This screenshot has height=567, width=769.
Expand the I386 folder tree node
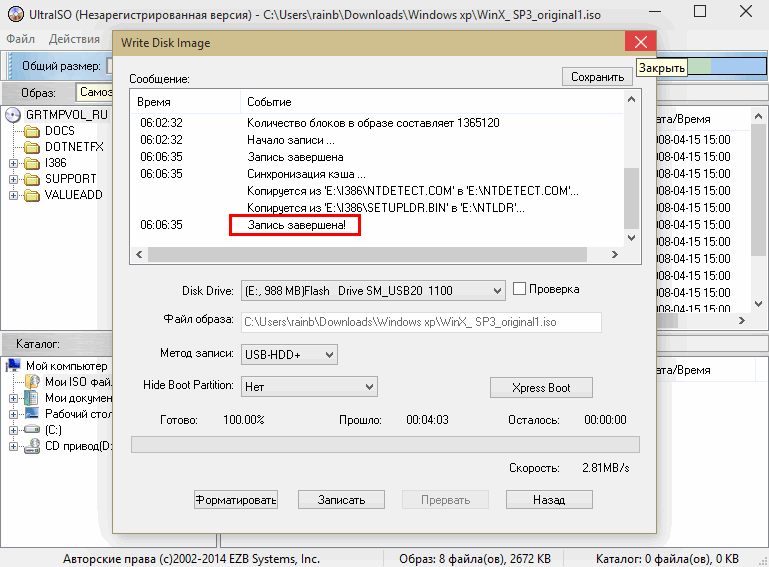[x=13, y=163]
